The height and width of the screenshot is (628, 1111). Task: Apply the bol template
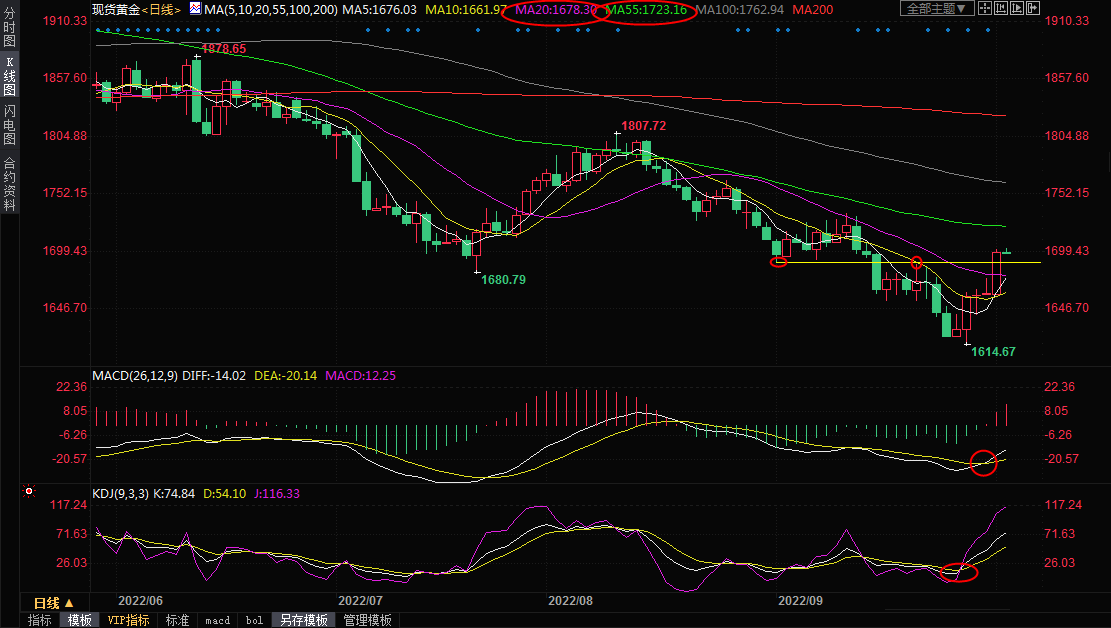click(x=254, y=620)
